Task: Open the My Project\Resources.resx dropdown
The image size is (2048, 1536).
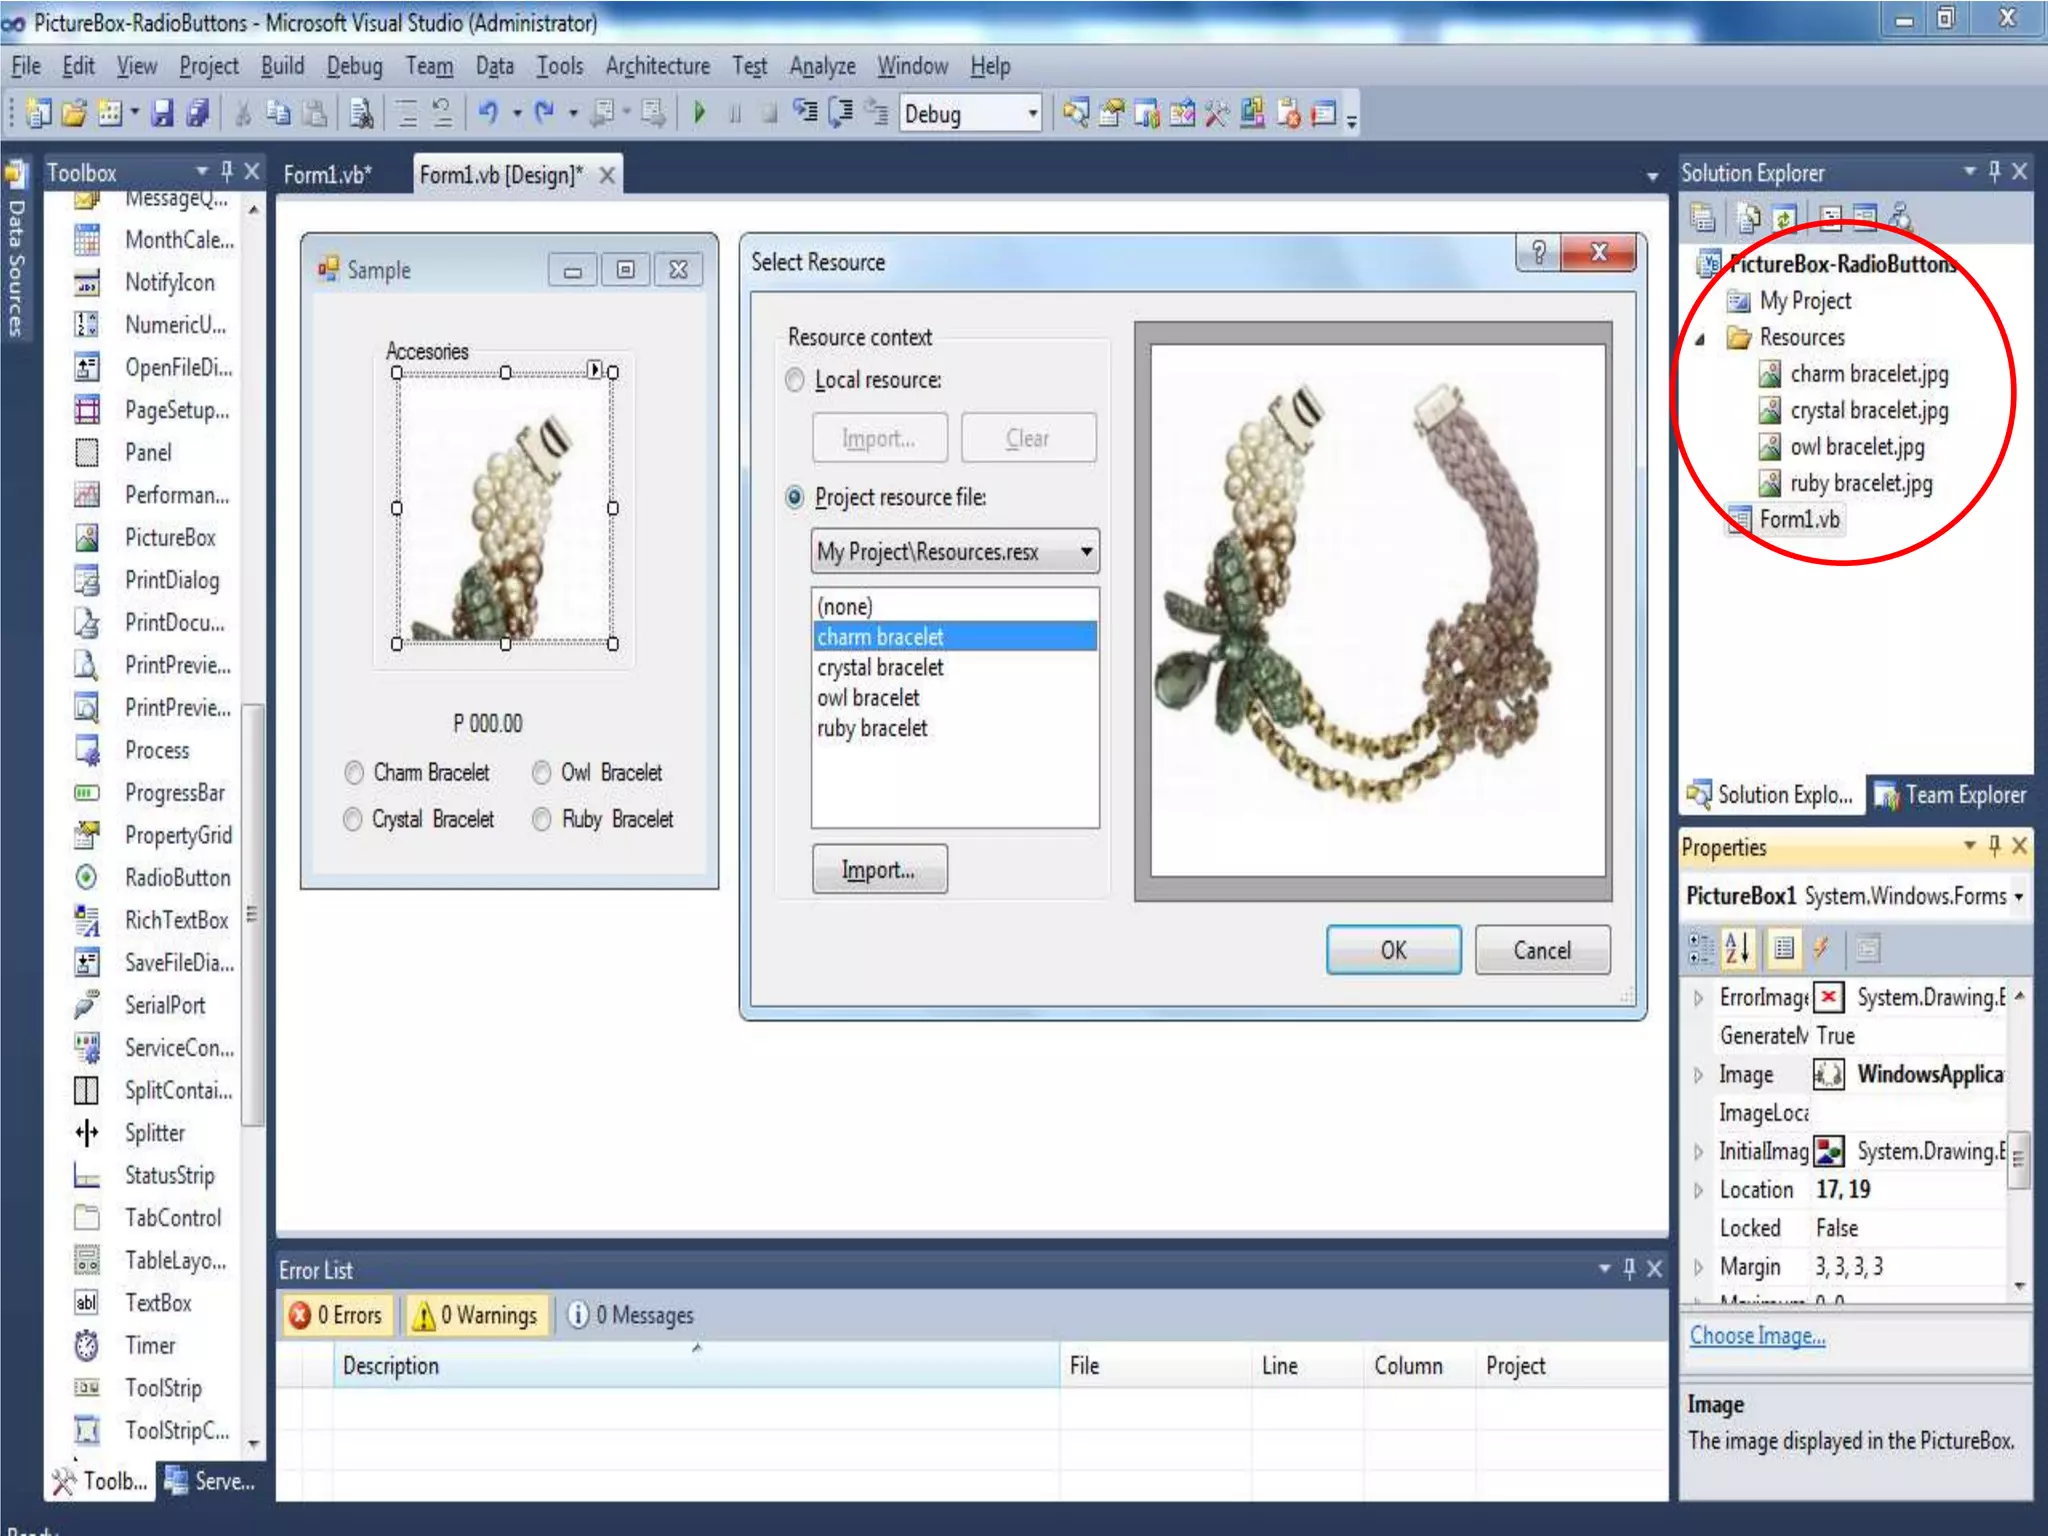Action: (x=1085, y=552)
